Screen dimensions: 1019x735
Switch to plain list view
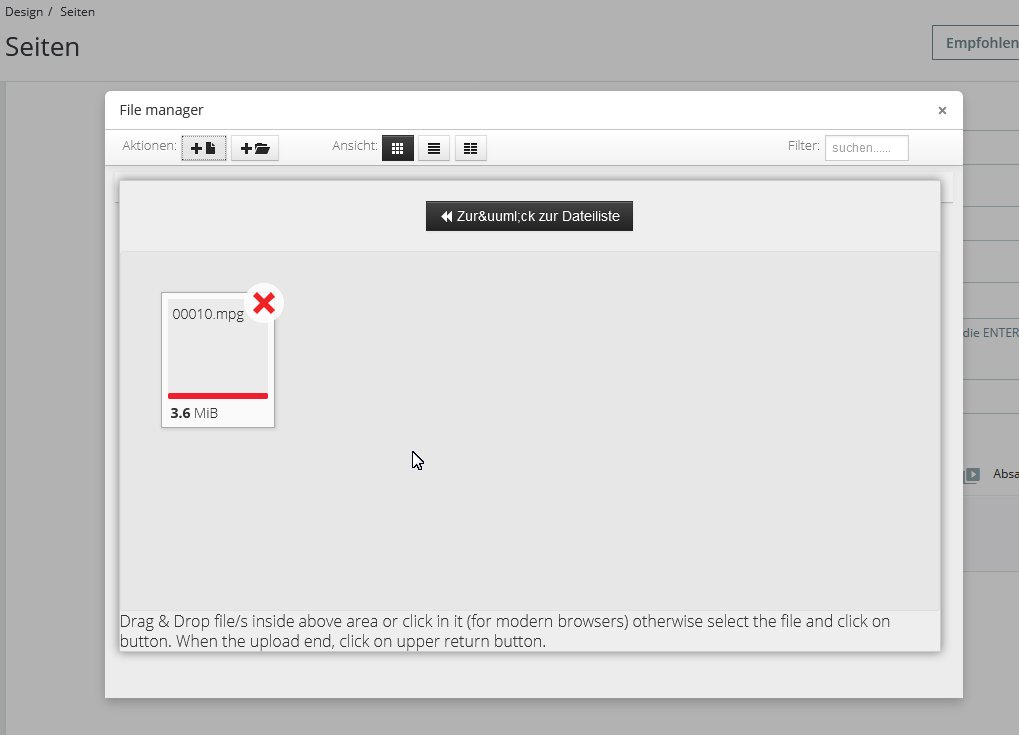(x=433, y=148)
